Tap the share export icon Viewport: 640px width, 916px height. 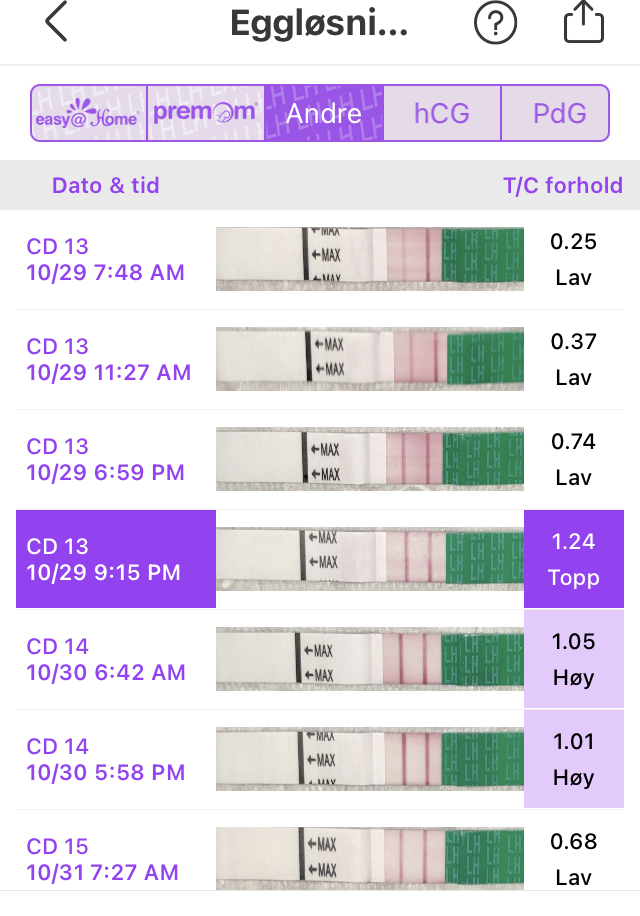click(584, 23)
